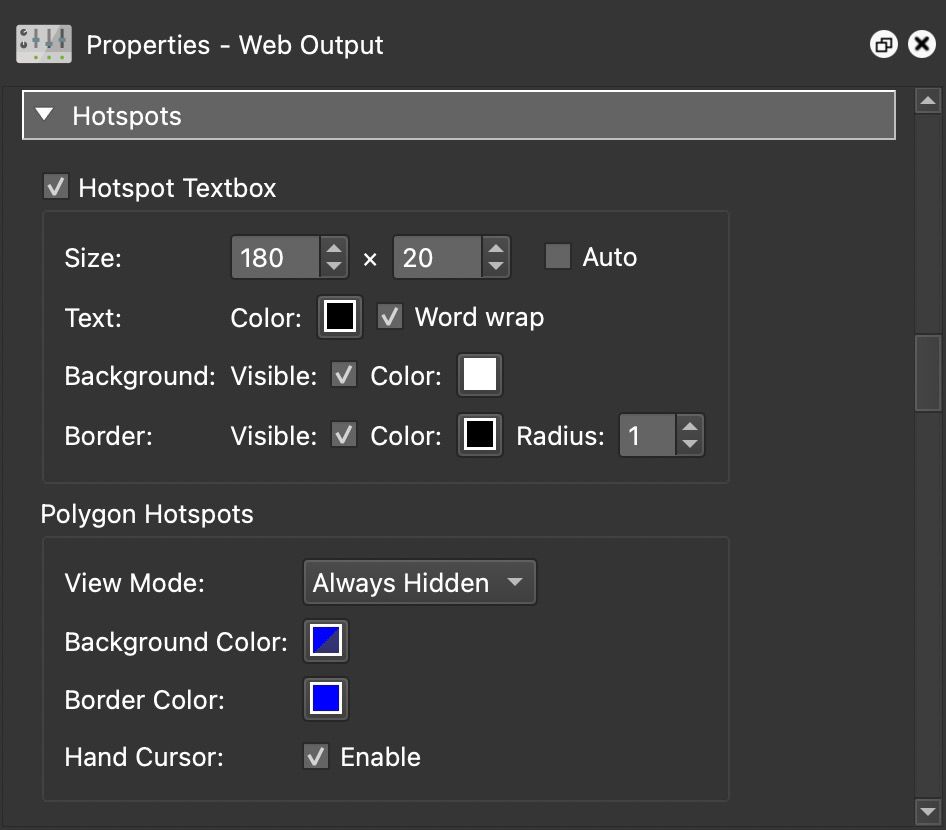Click the Properties panel sliders icon
Viewport: 946px width, 830px height.
(x=42, y=43)
